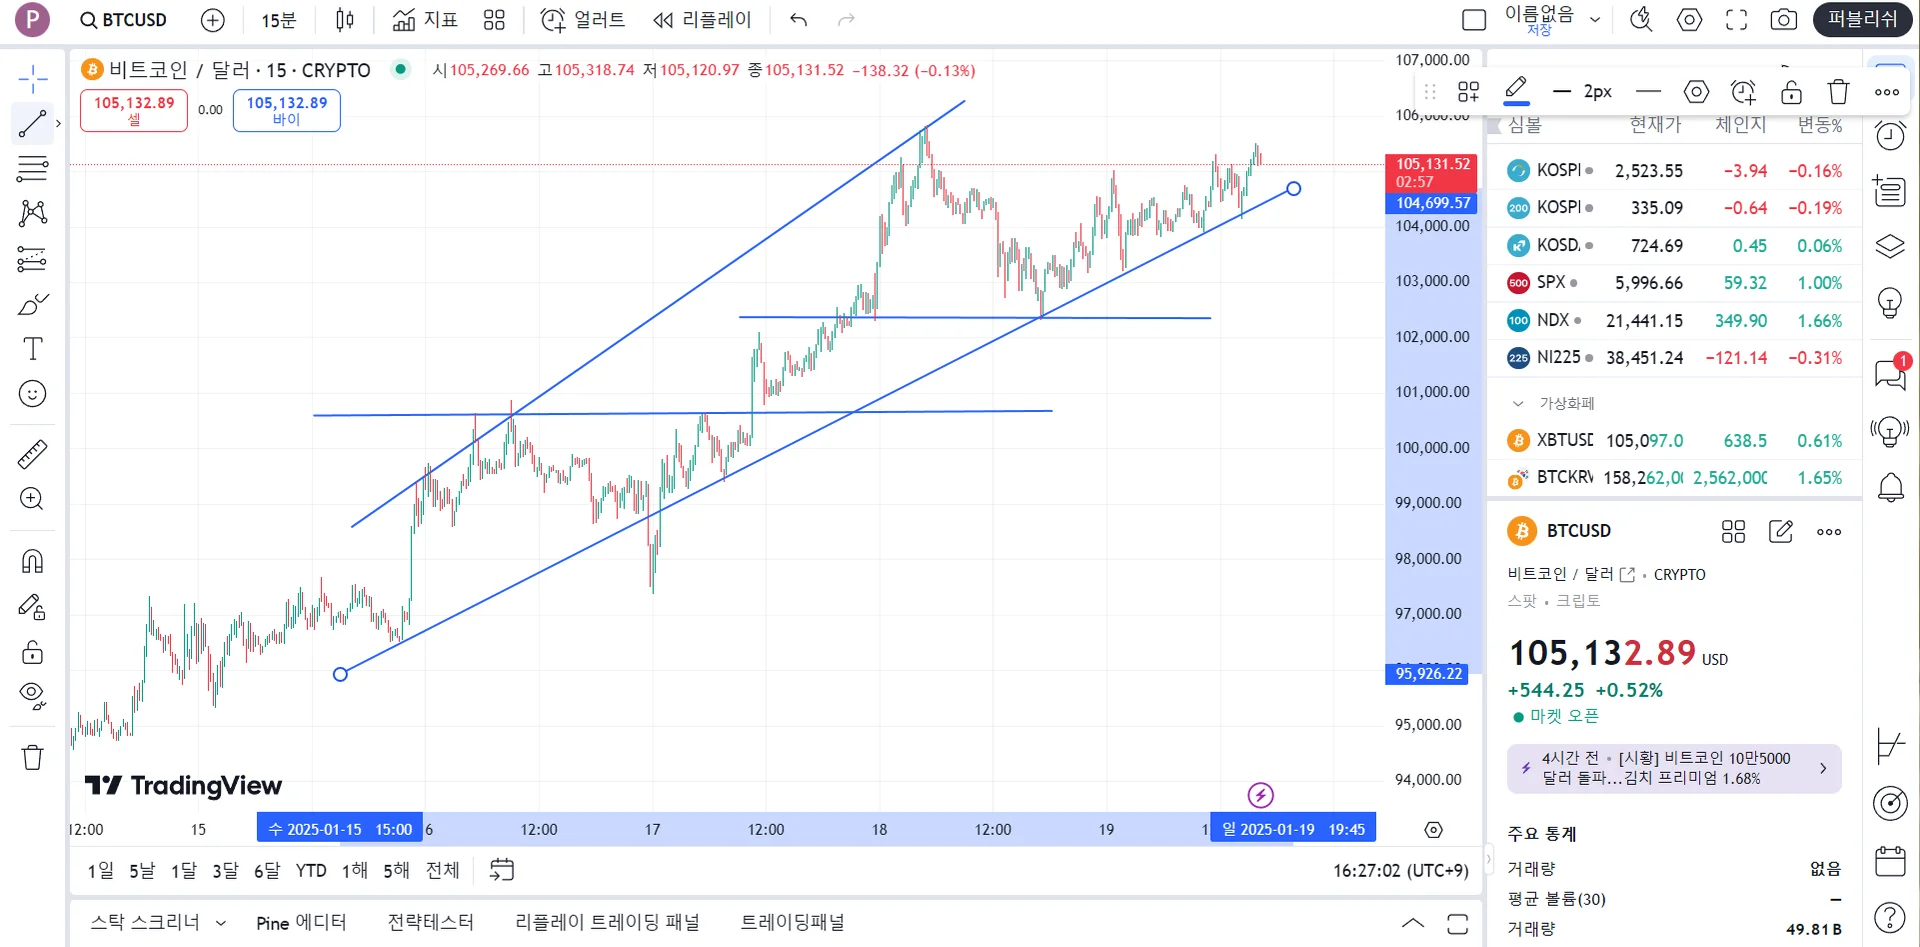Collapse the 가상화폐 watchlist section
Viewport: 1920px width, 947px height.
coord(1518,404)
